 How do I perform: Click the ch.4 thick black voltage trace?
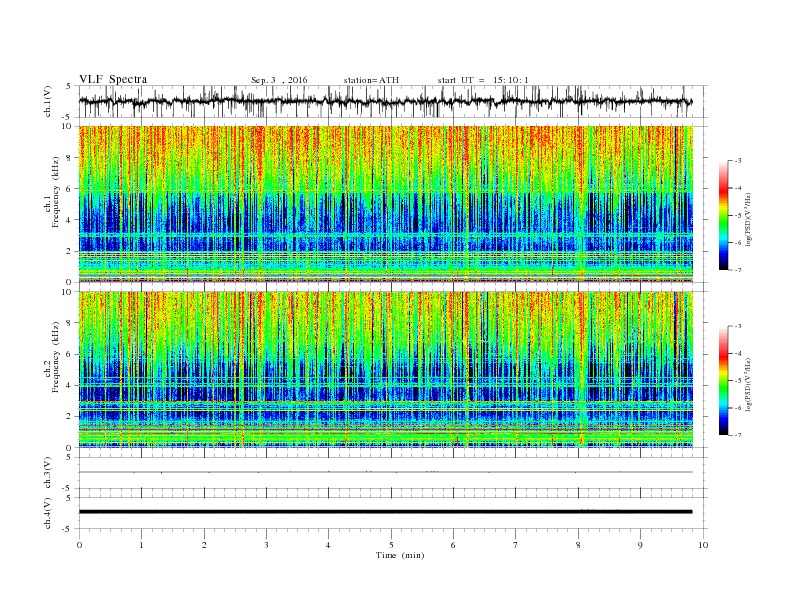[385, 512]
